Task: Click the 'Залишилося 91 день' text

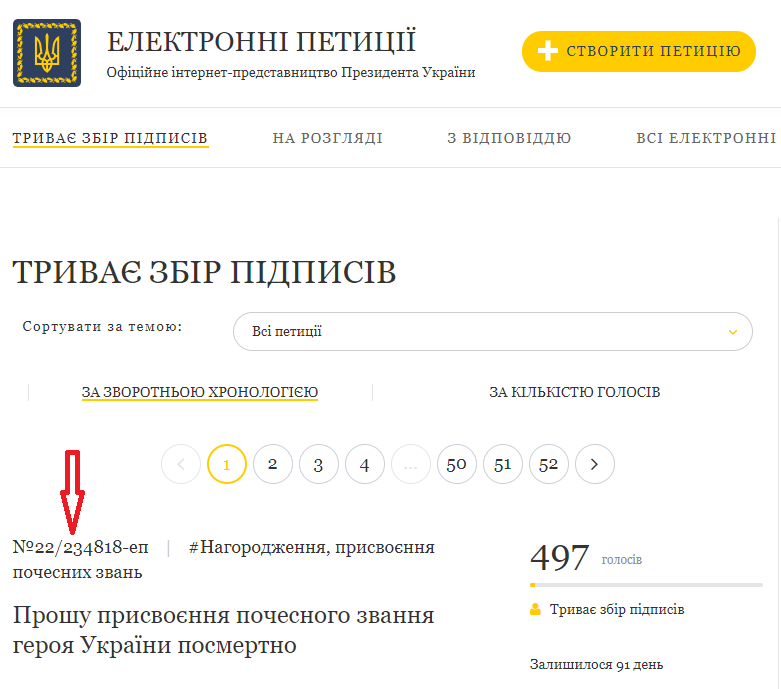Action: tap(596, 665)
